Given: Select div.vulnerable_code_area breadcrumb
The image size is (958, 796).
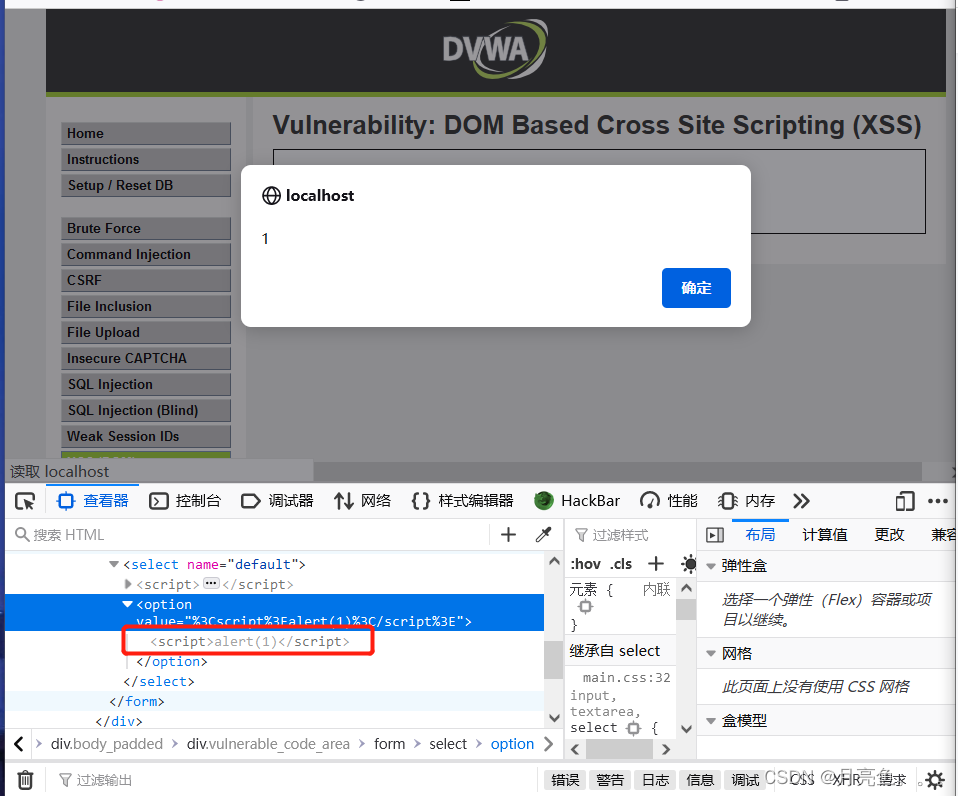Looking at the screenshot, I should click(x=268, y=744).
